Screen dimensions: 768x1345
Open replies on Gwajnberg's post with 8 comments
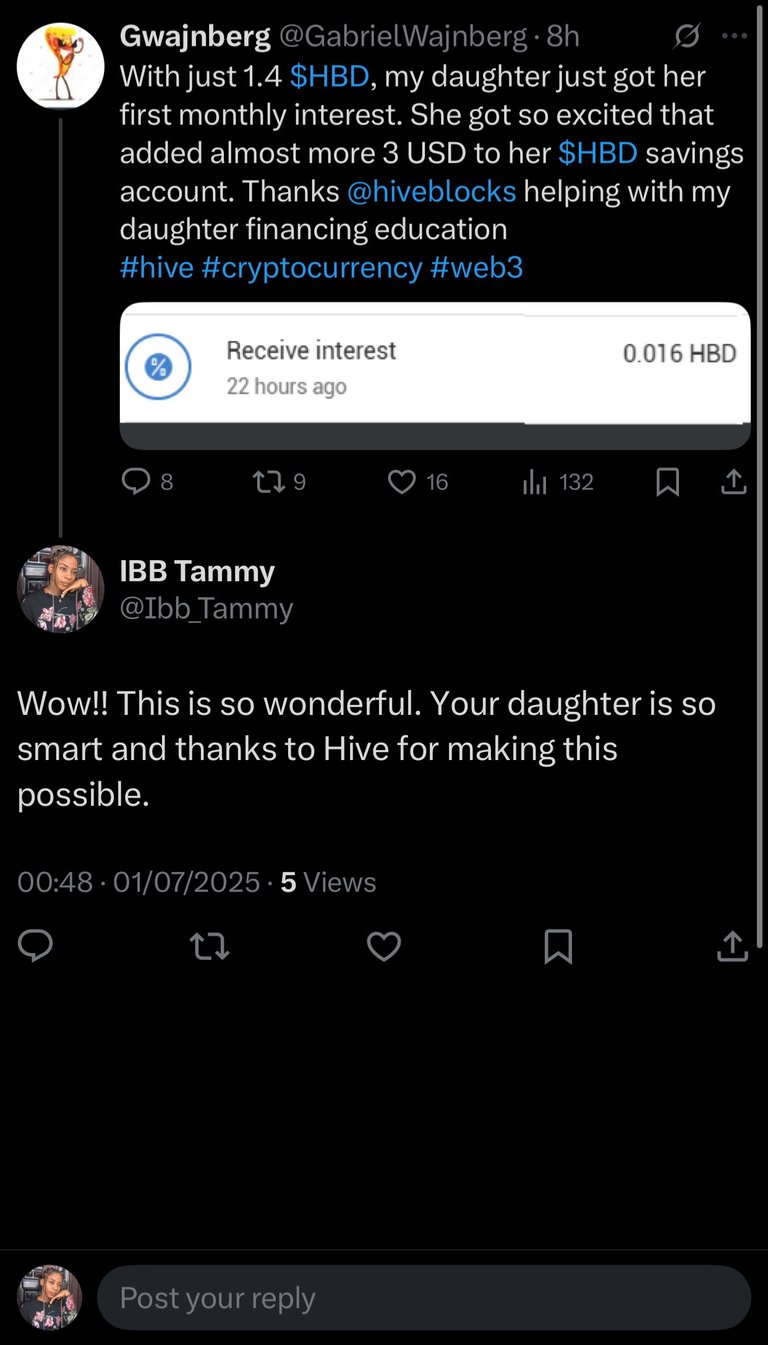point(147,482)
